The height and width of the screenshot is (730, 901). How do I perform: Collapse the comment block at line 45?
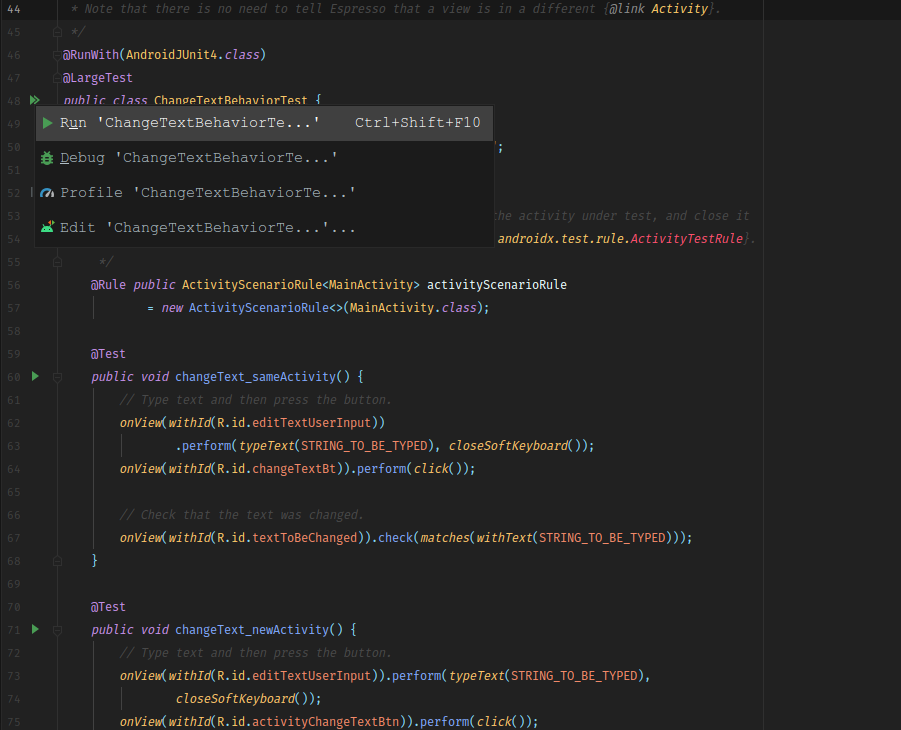point(57,31)
